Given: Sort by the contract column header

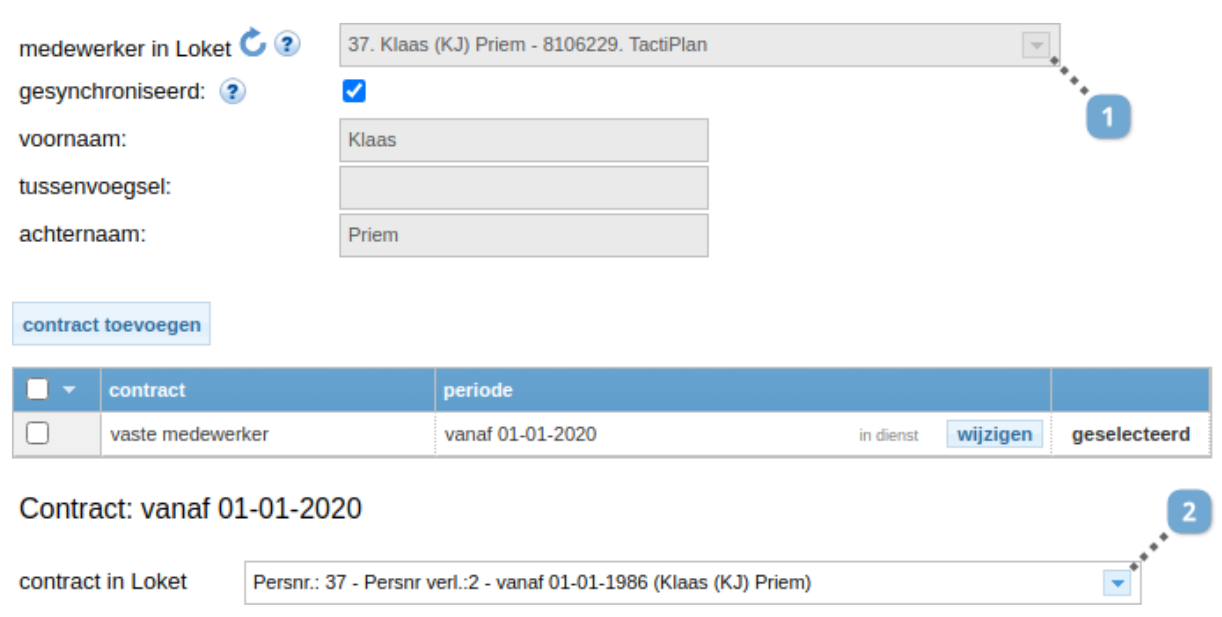Looking at the screenshot, I should pyautogui.click(x=147, y=390).
